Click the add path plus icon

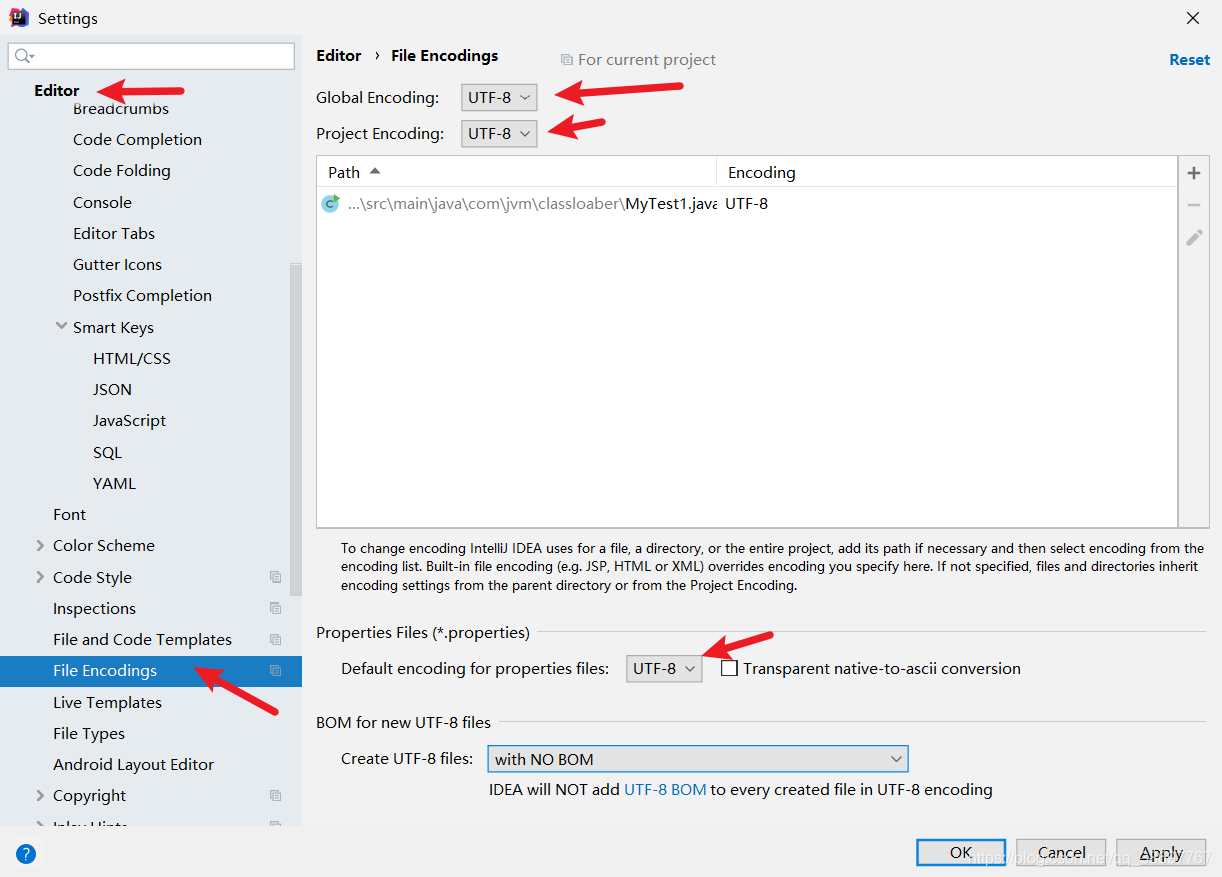[1193, 173]
